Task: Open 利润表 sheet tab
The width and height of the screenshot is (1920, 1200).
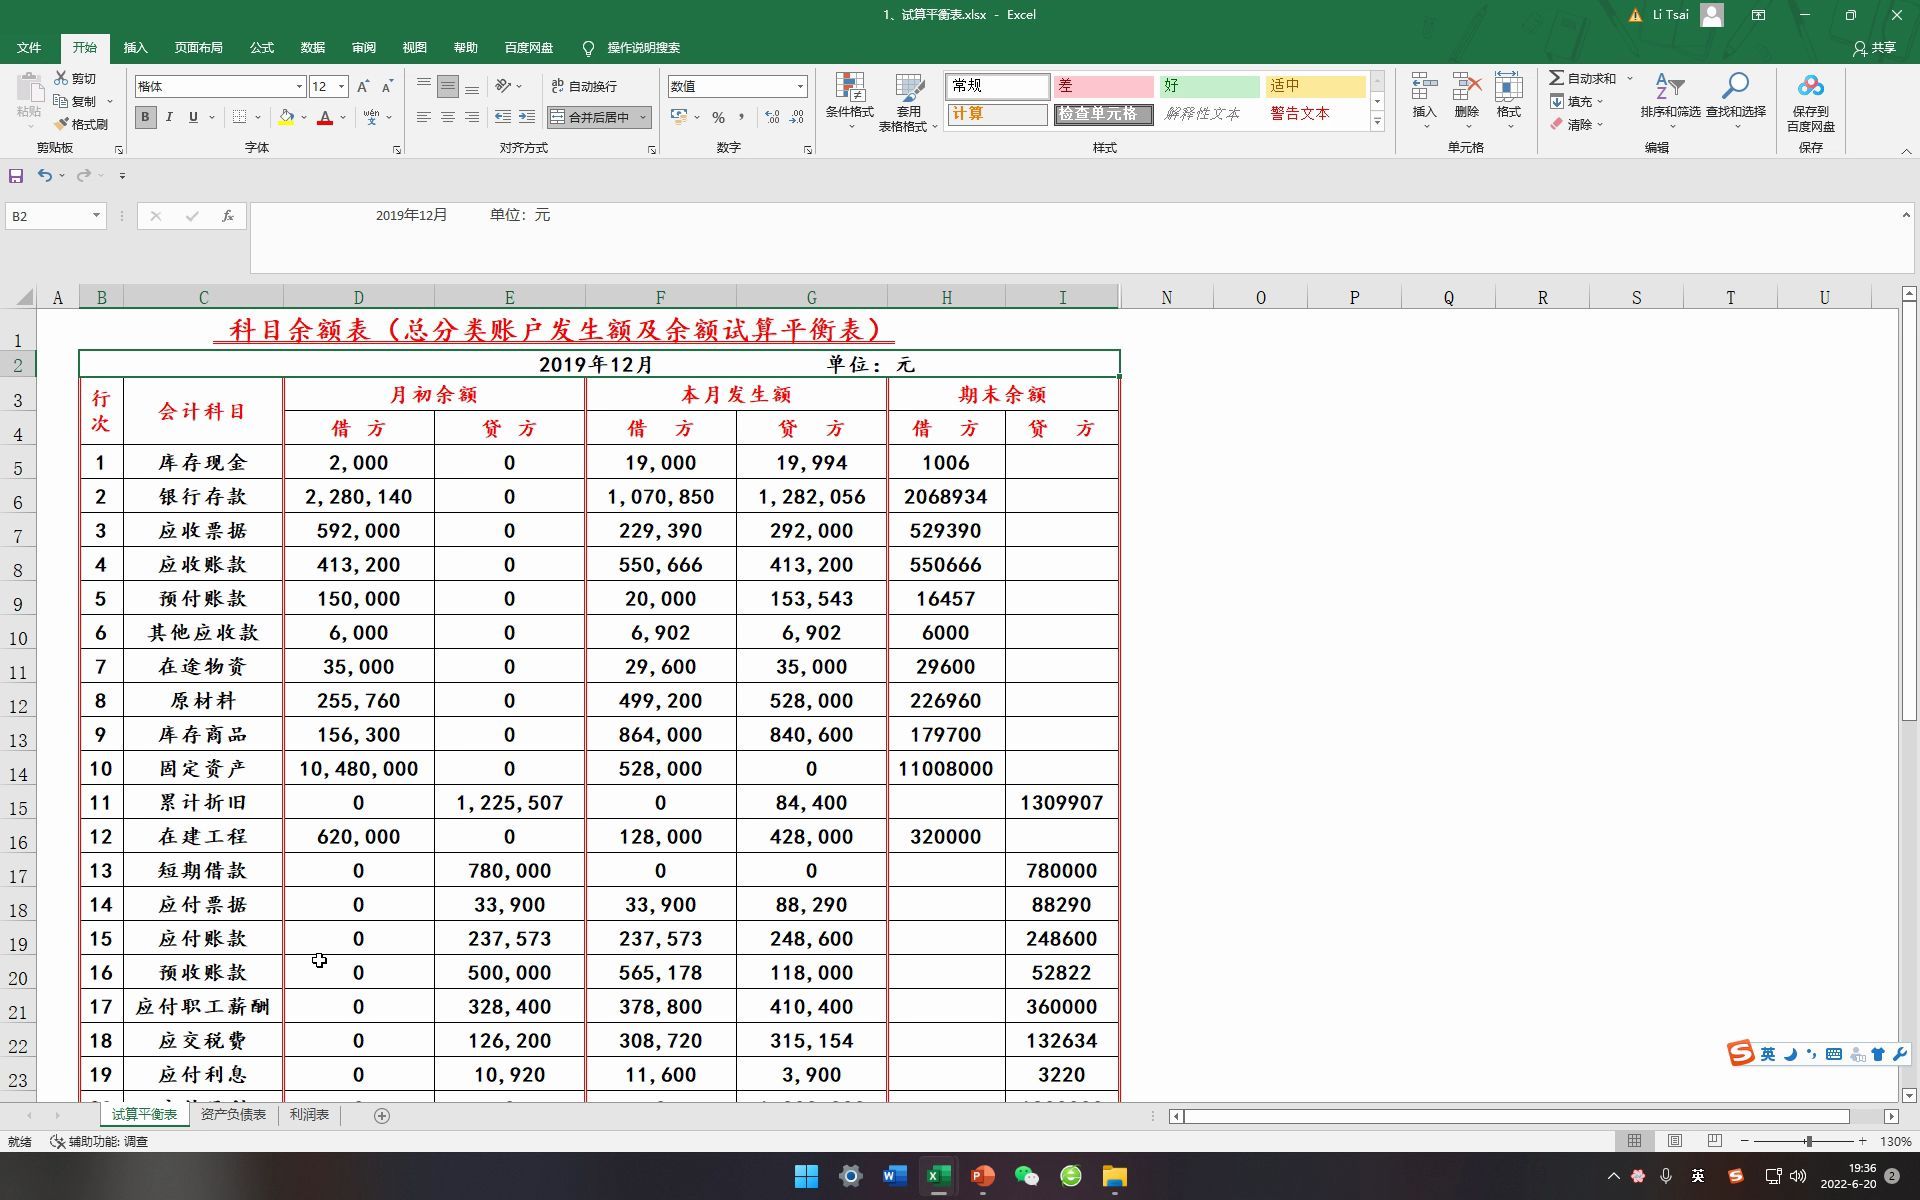Action: tap(309, 1115)
